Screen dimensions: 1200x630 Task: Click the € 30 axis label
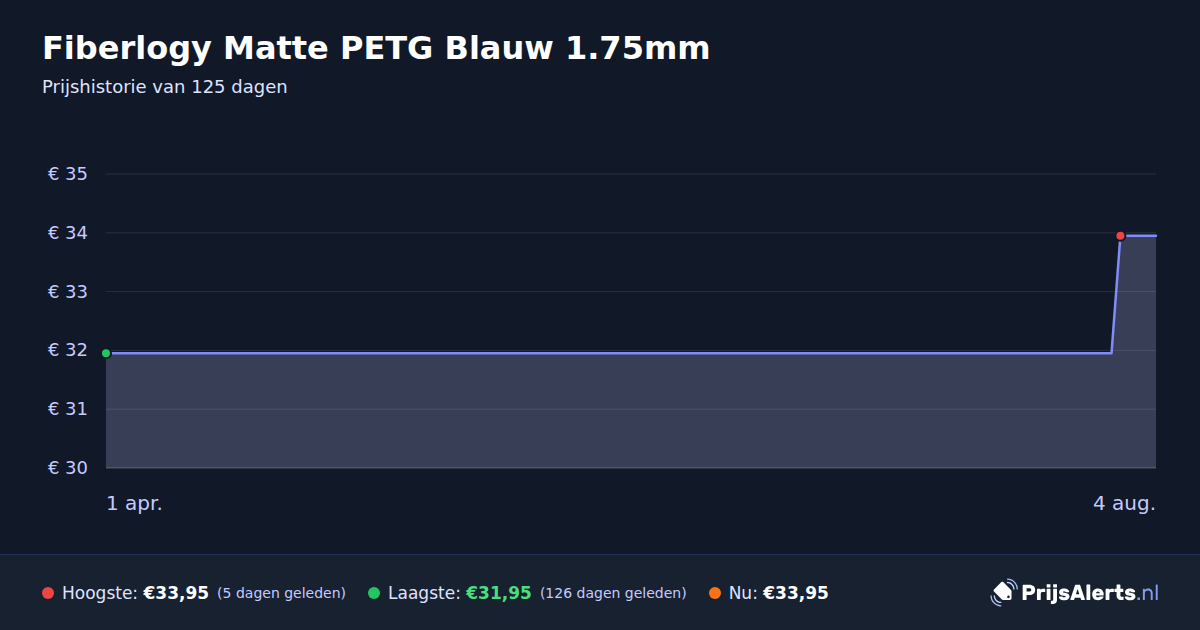pos(68,468)
